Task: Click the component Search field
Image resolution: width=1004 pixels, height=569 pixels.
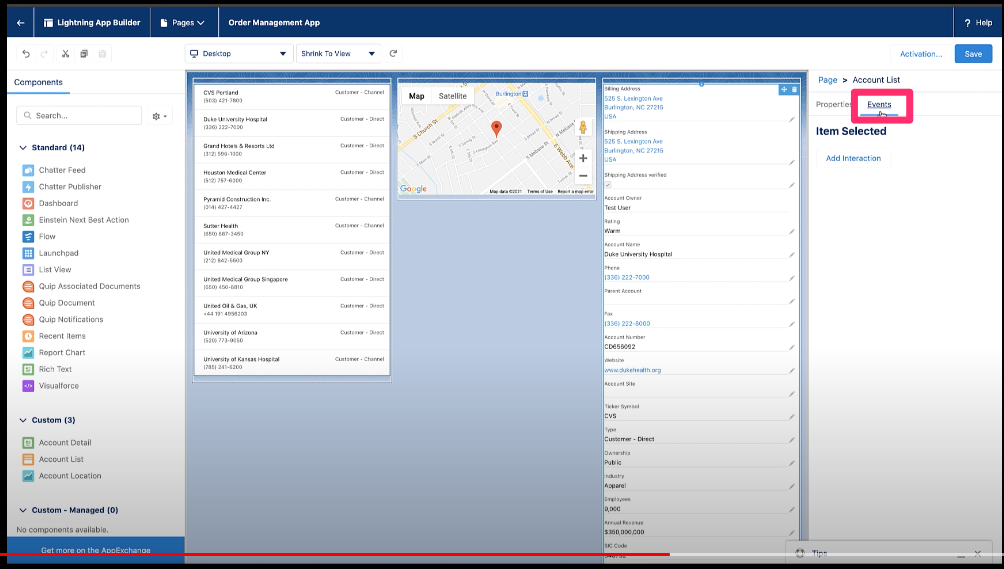Action: (79, 115)
